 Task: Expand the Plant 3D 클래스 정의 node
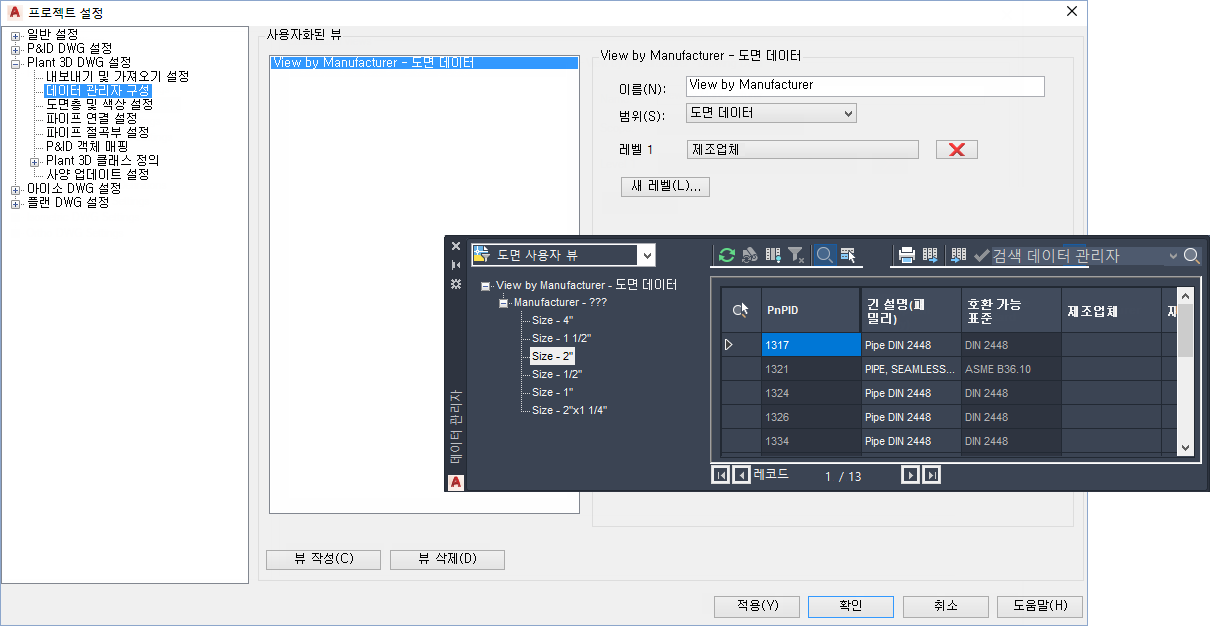click(x=35, y=161)
